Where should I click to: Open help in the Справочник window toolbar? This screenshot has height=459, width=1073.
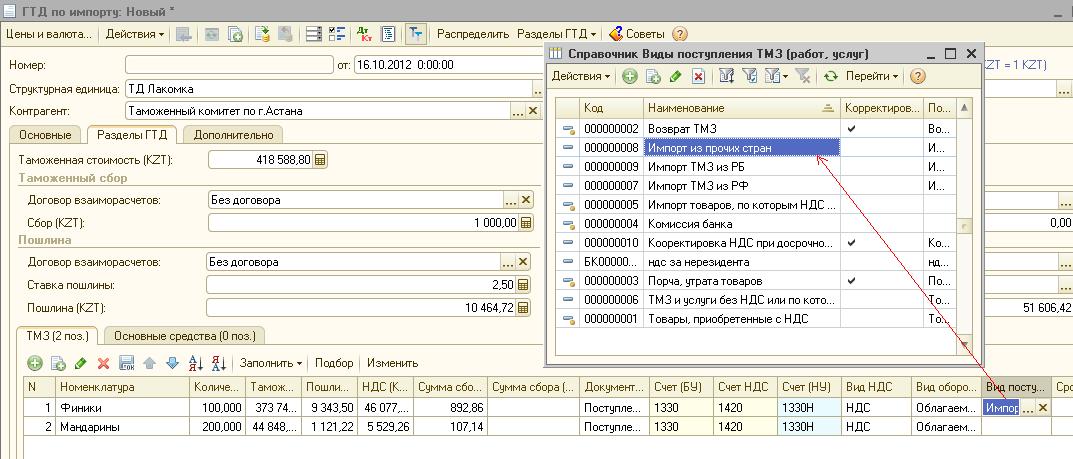[917, 76]
